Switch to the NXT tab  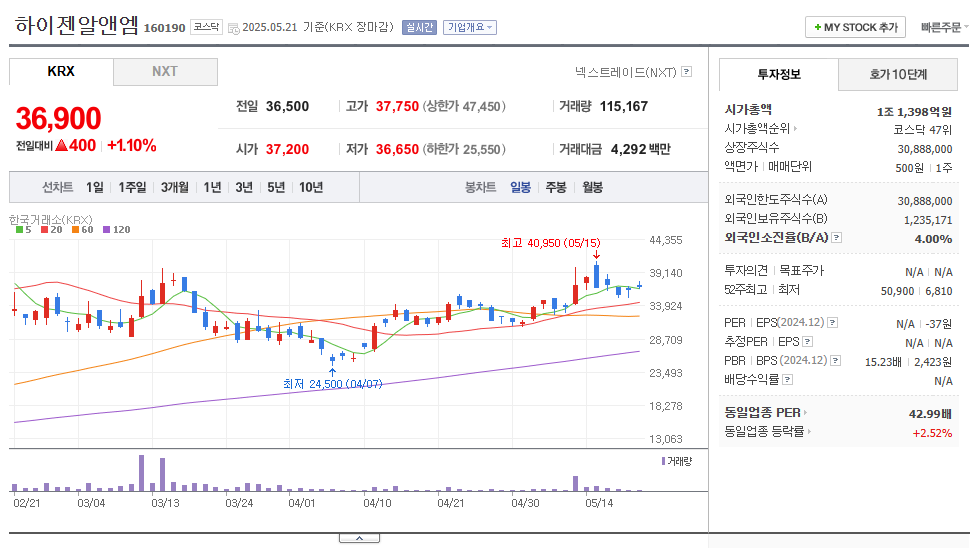(x=165, y=72)
